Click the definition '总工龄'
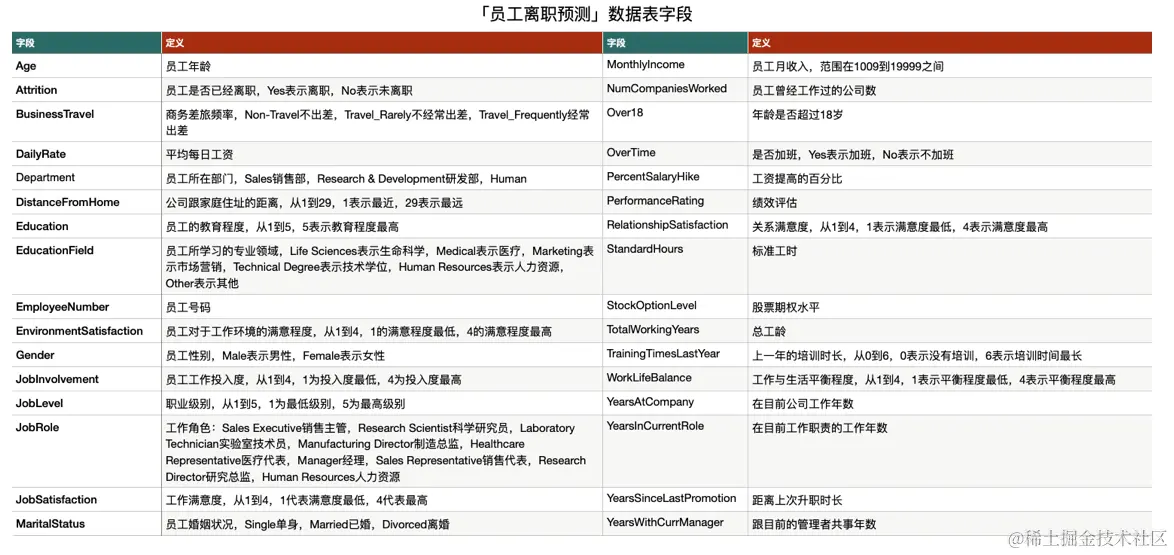The height and width of the screenshot is (555, 1174). 769,330
